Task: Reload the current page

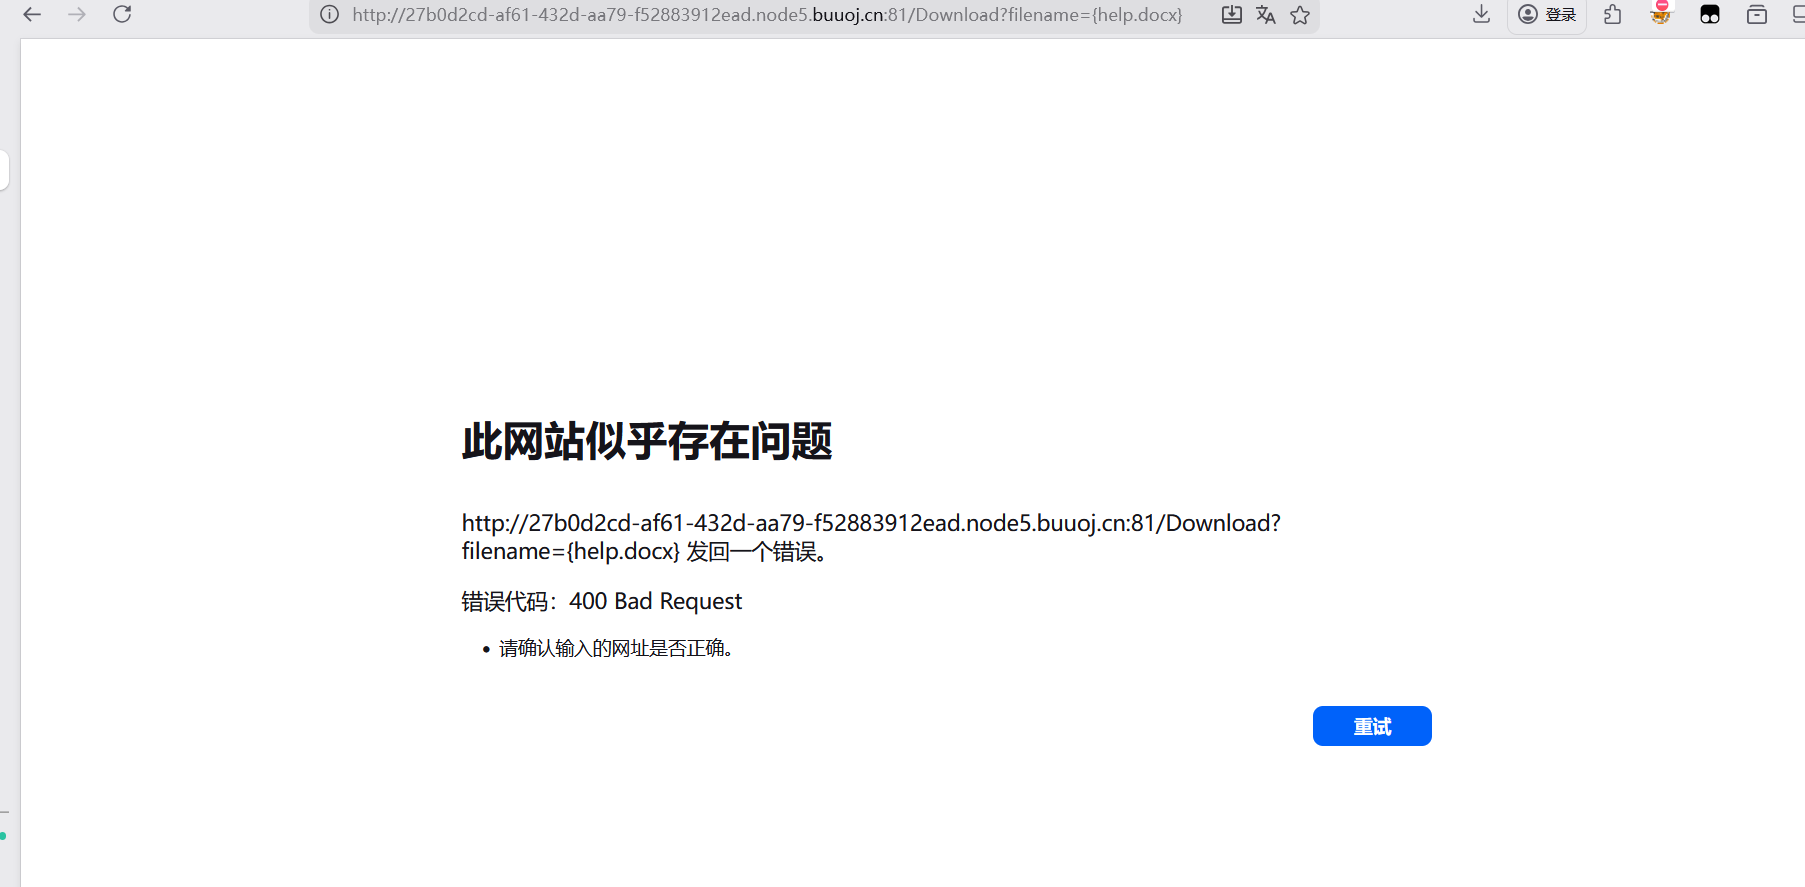Action: click(x=122, y=14)
